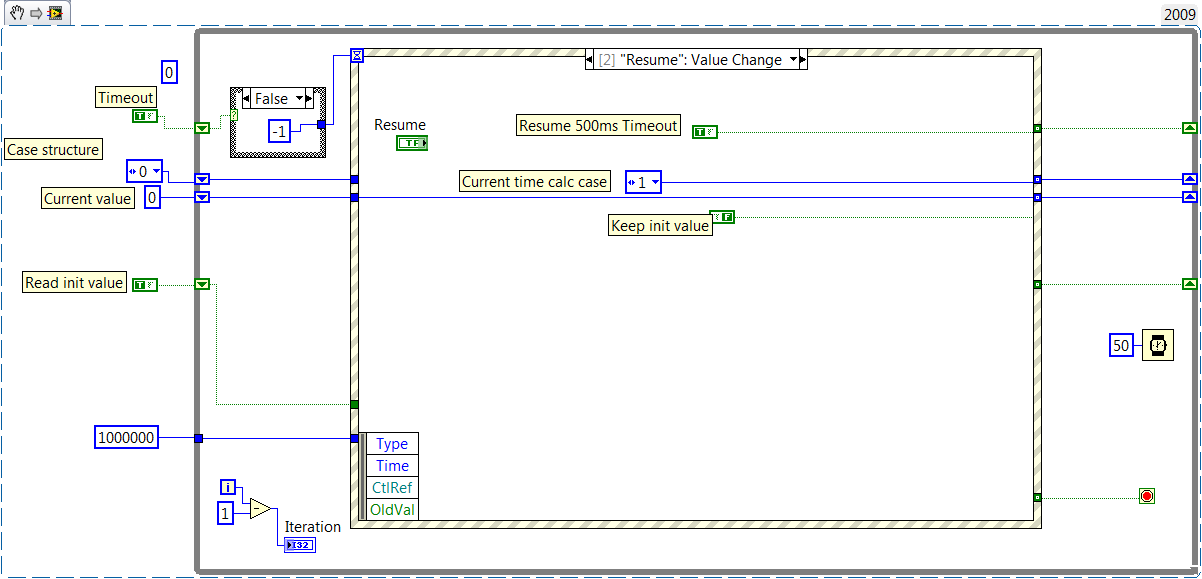Toggle the Keep init value boolean constant
This screenshot has width=1202, height=579.
coord(722,216)
